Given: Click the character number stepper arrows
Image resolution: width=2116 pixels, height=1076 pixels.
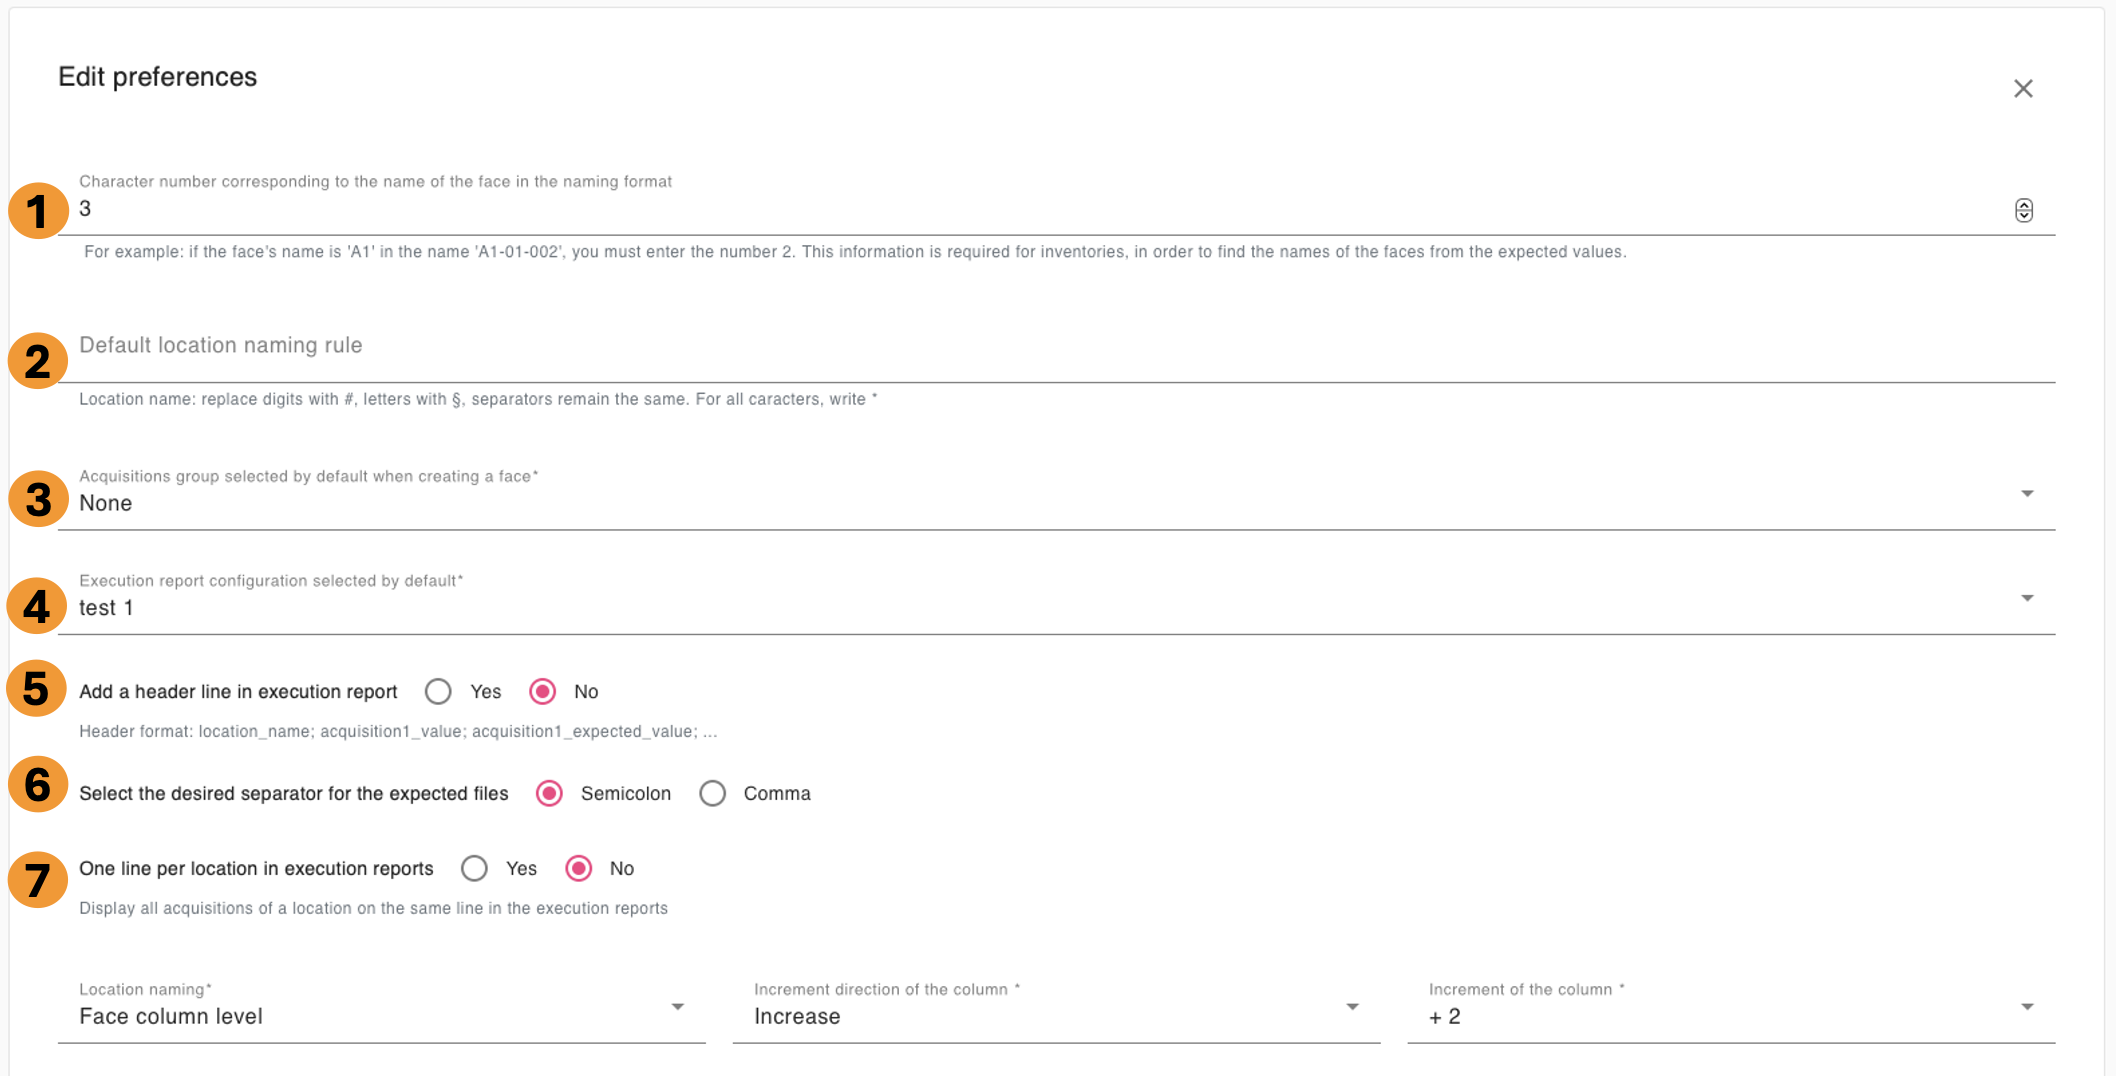Looking at the screenshot, I should (x=2023, y=210).
